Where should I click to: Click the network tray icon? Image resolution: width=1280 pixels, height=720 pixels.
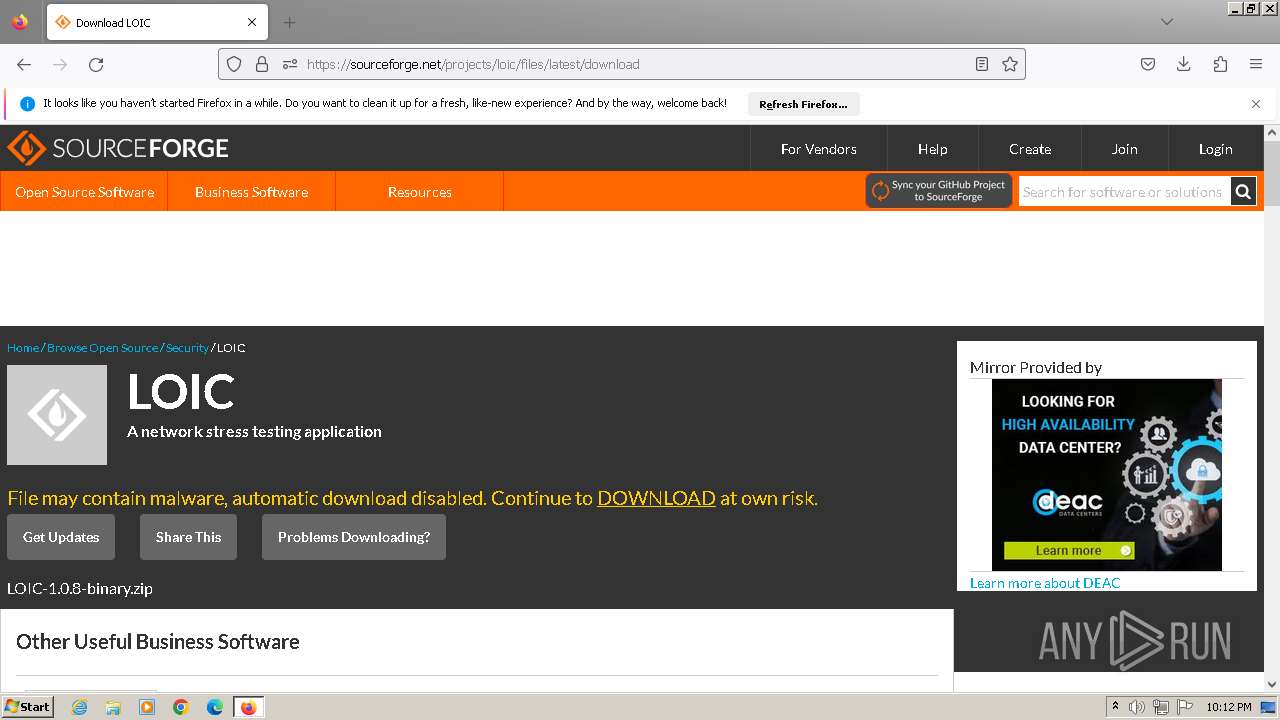[1161, 707]
